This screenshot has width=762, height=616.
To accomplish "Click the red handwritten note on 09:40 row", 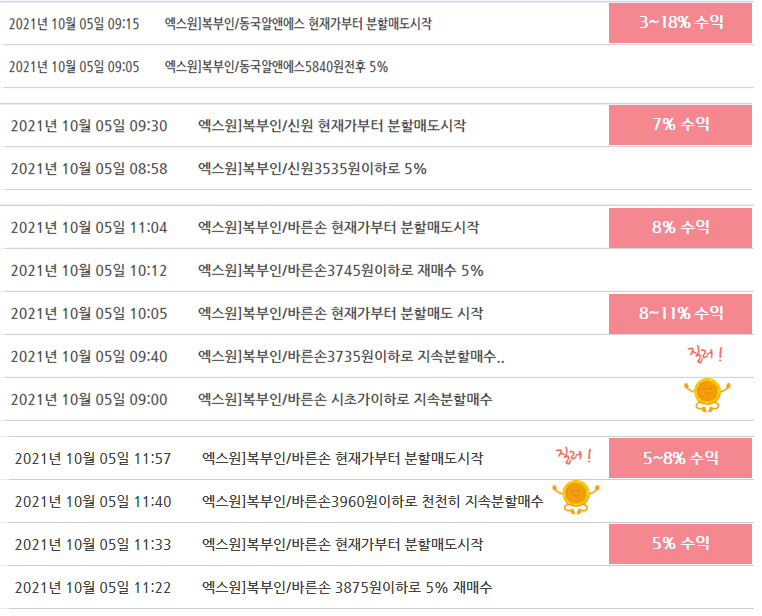I will point(705,354).
